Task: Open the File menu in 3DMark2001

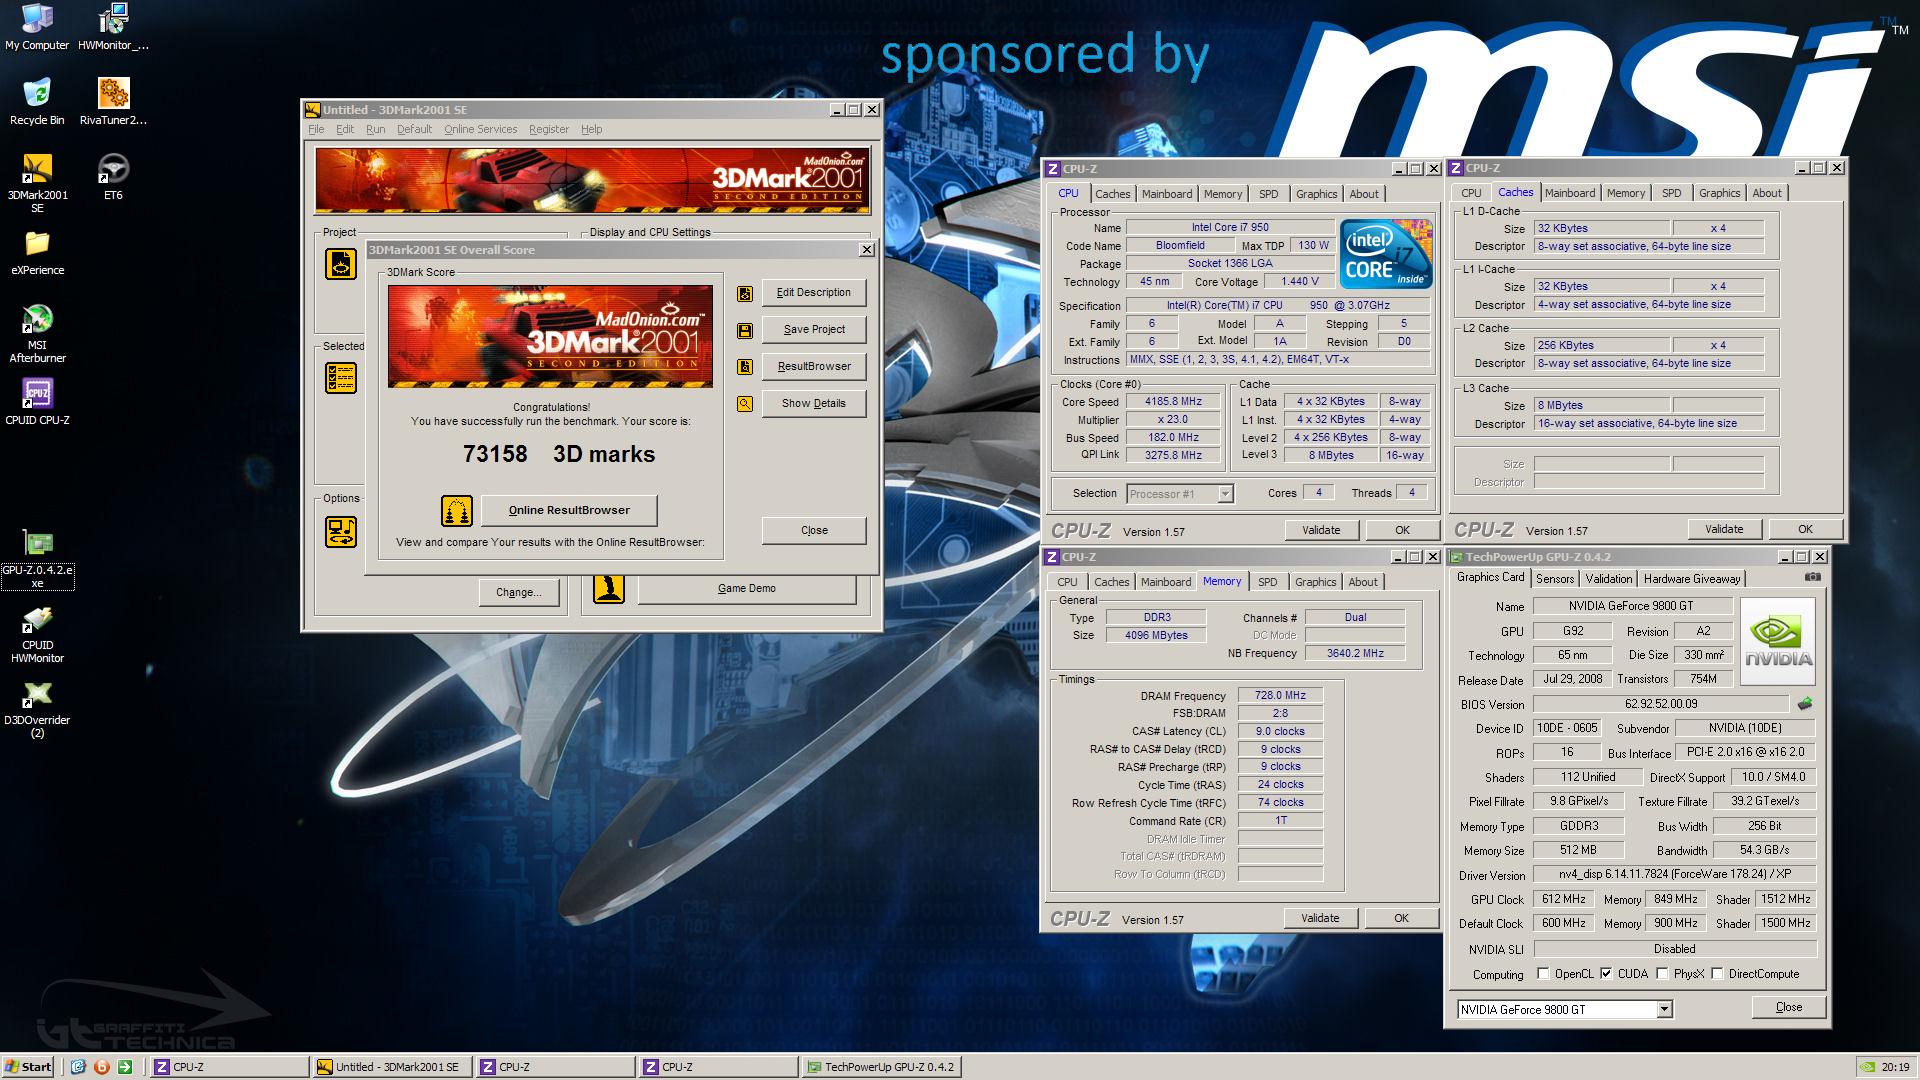Action: [x=316, y=129]
